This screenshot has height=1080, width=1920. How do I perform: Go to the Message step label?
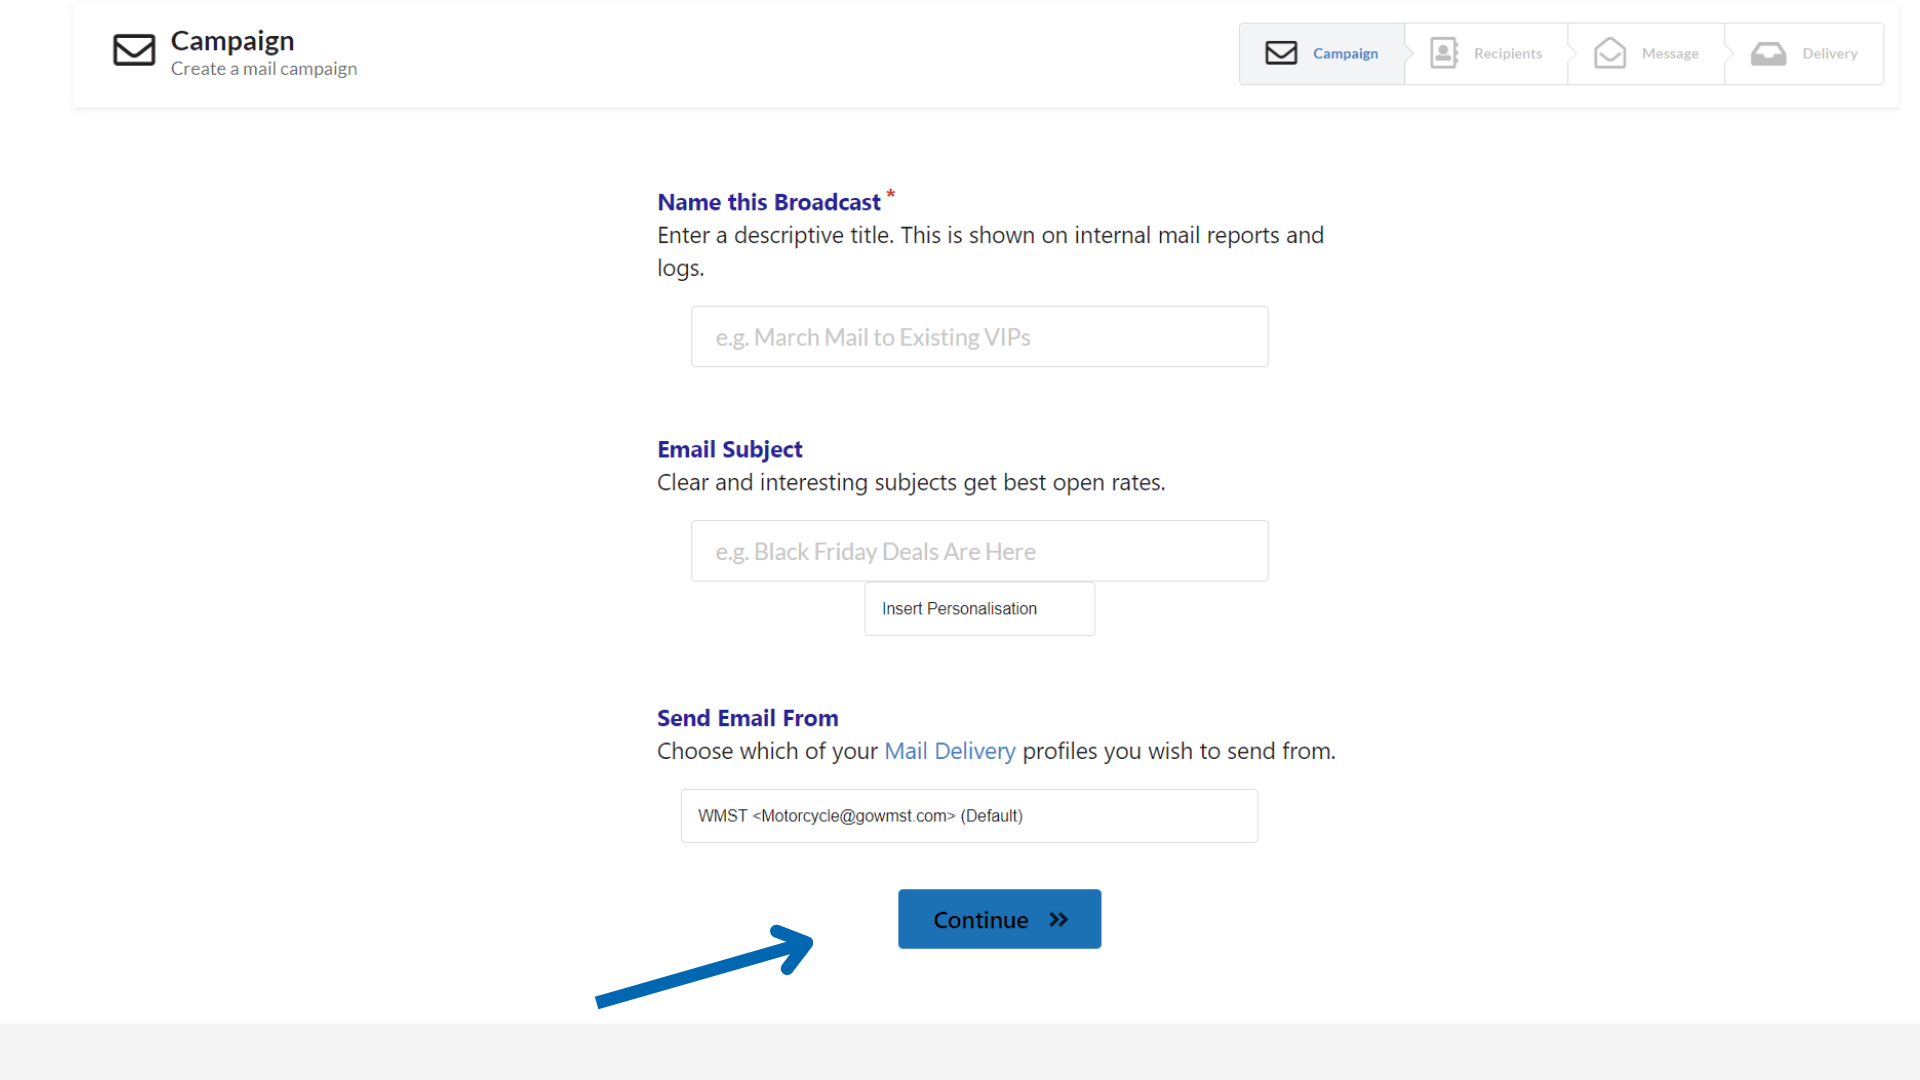click(x=1669, y=54)
